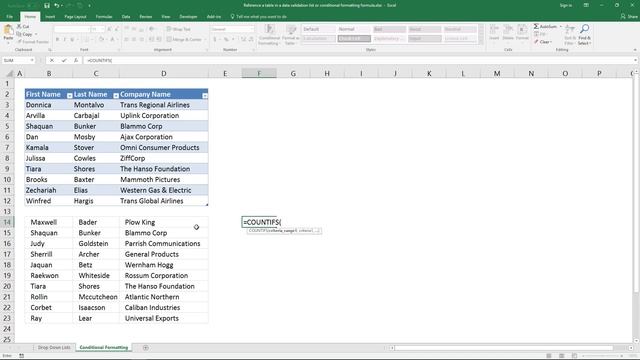This screenshot has width=640, height=360.
Task: Open the Fill Color swatch
Action: tap(101, 40)
